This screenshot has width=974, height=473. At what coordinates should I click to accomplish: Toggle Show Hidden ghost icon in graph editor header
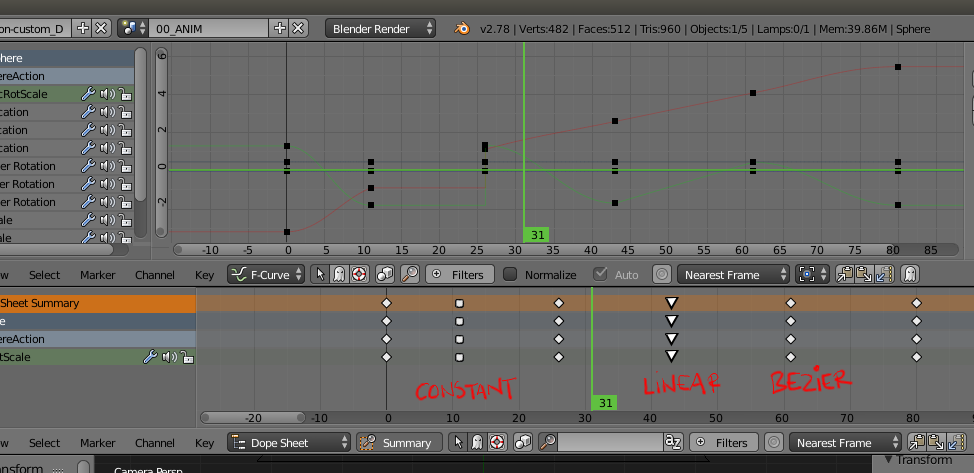(x=339, y=274)
